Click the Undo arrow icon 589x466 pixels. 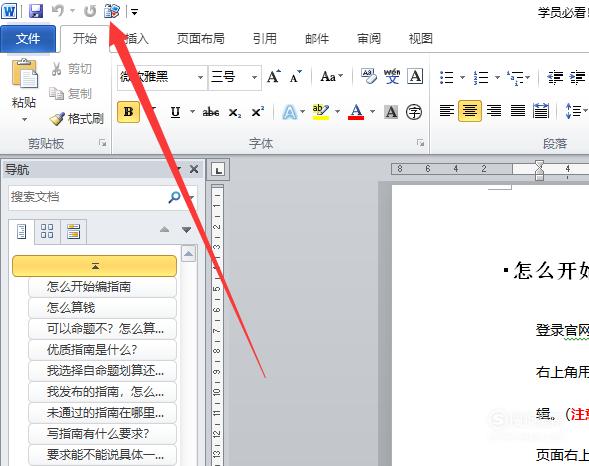click(57, 11)
